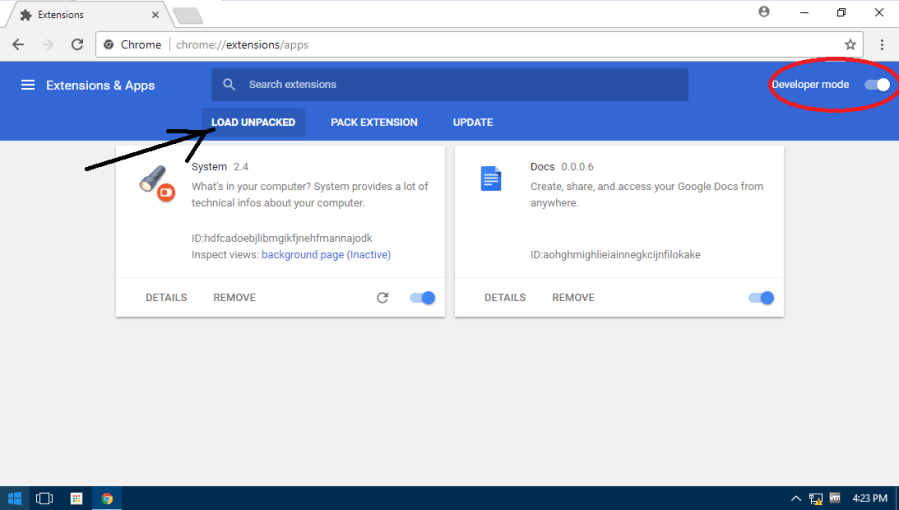Click Chrome icon in the taskbar
The width and height of the screenshot is (899, 510).
click(107, 498)
